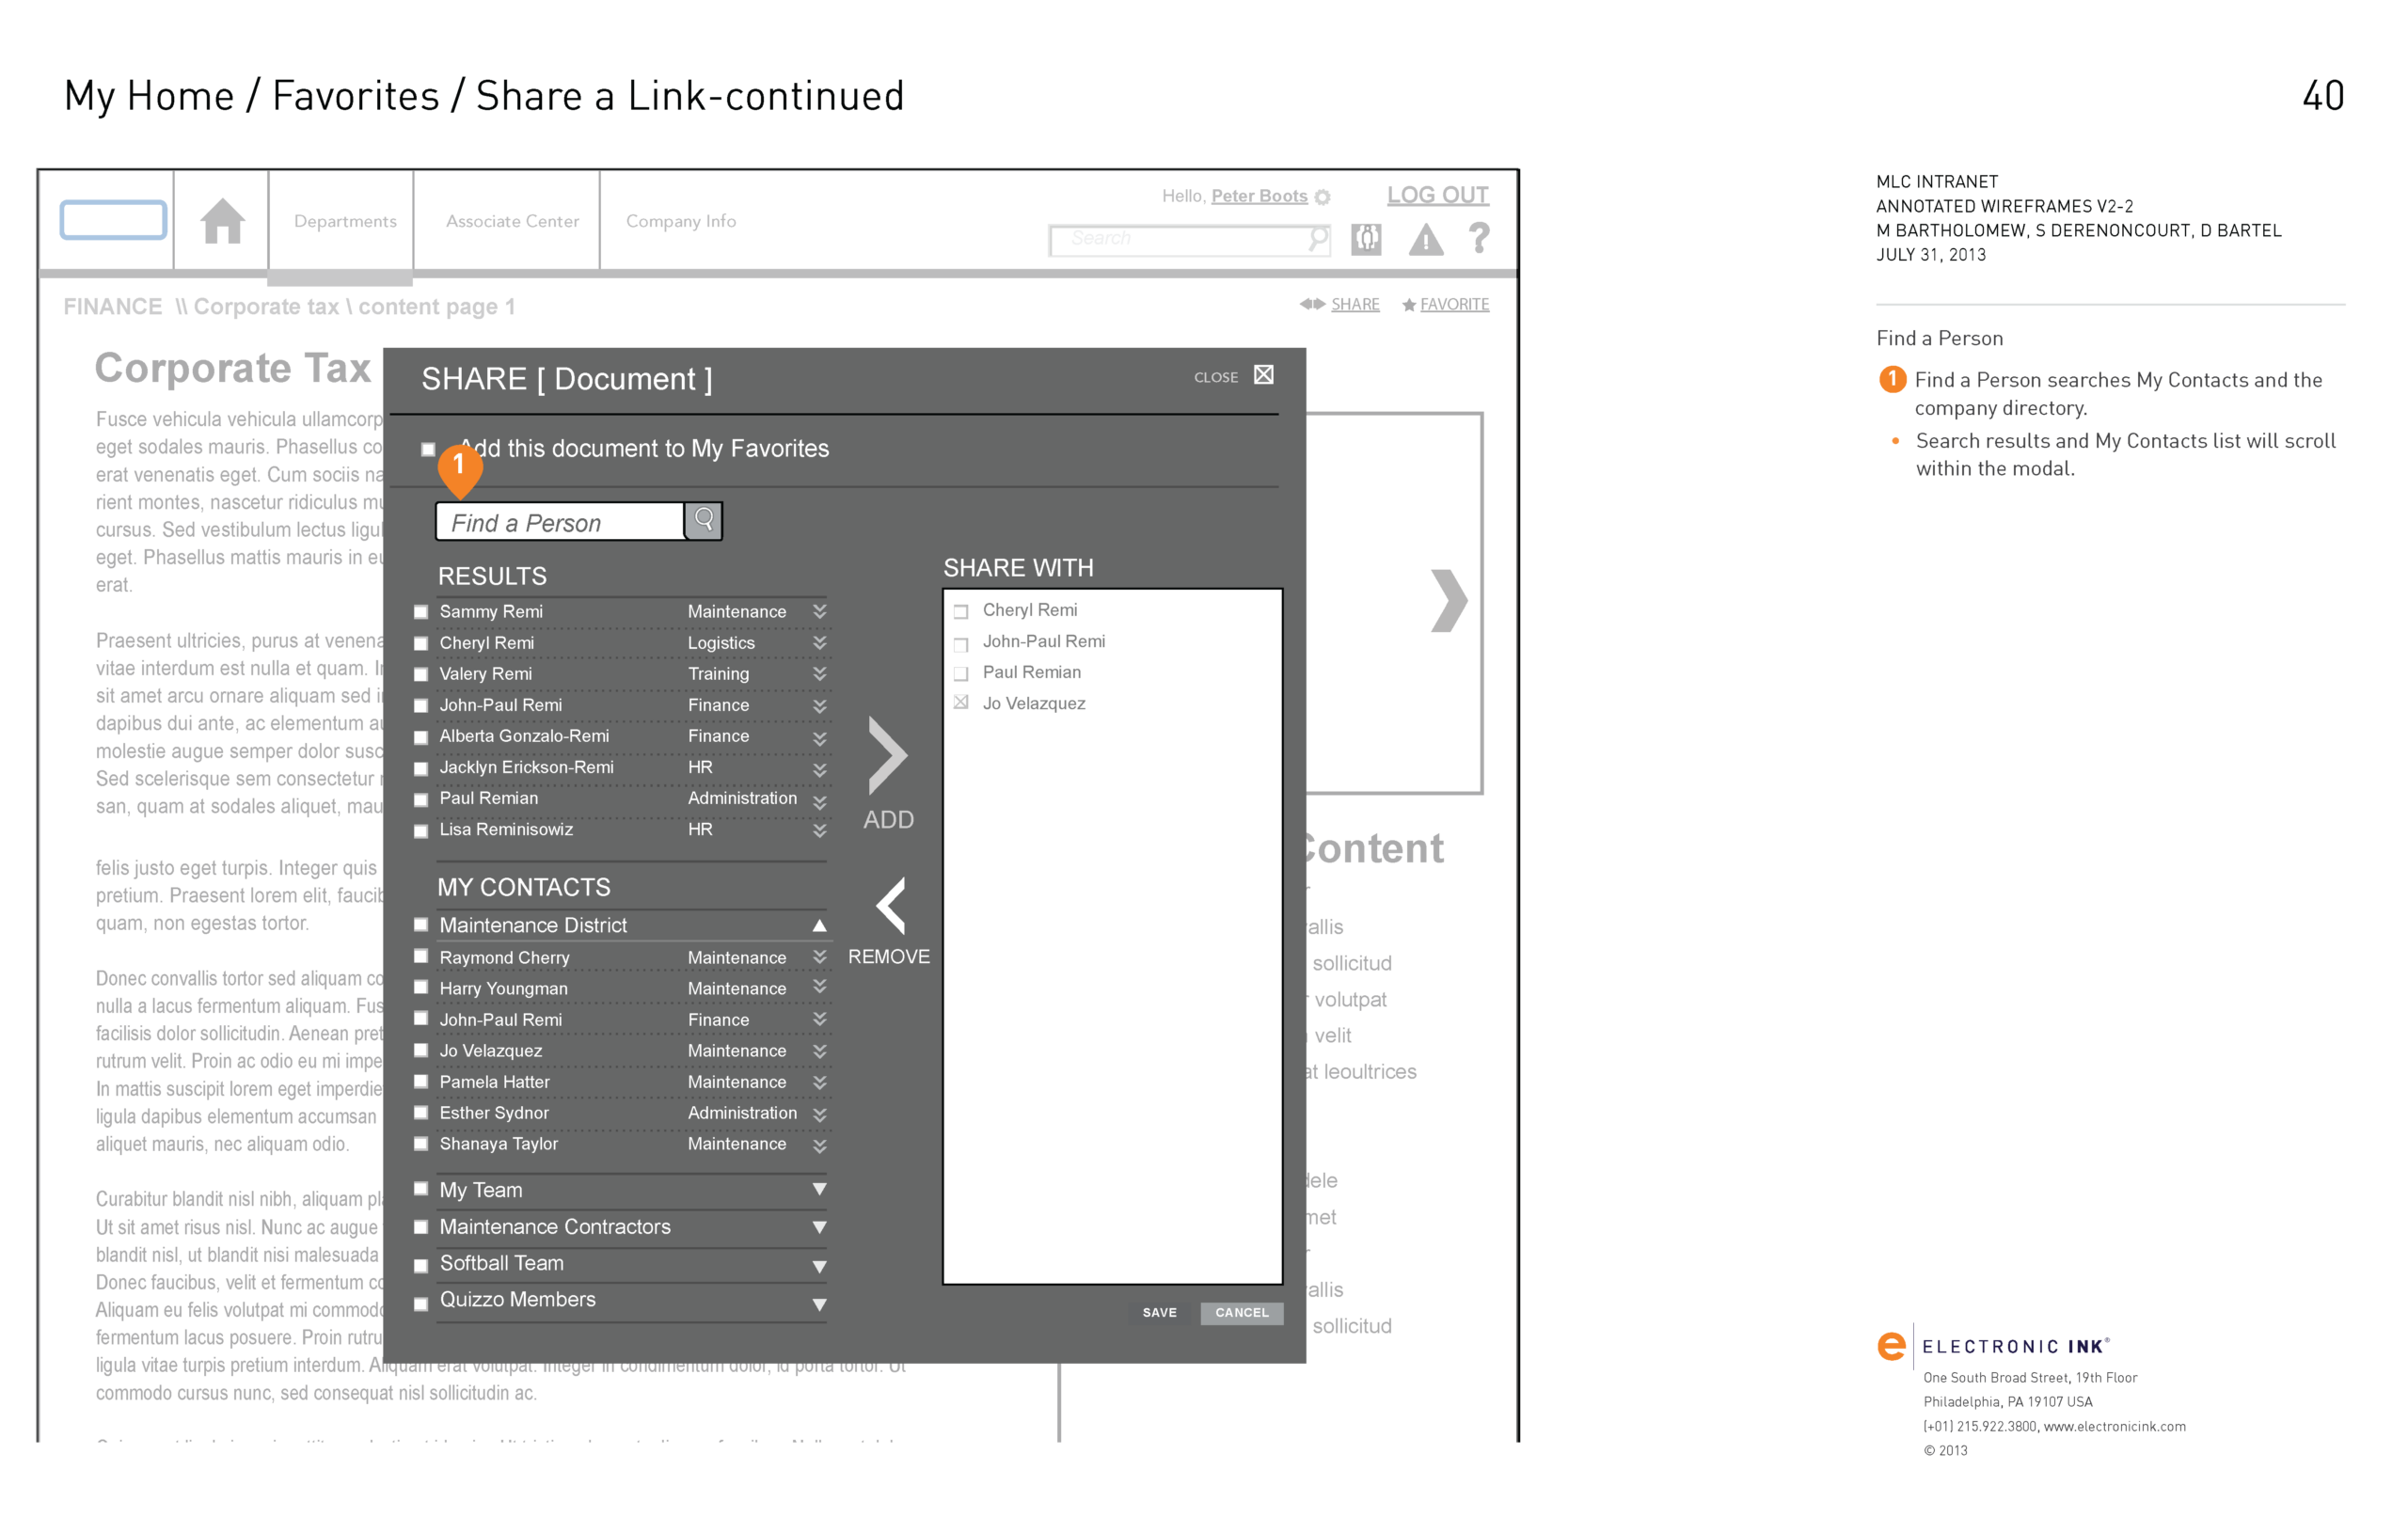Uncheck Jo Velazquez in Share With list
This screenshot has height=1517, width=2408.
pos(961,703)
